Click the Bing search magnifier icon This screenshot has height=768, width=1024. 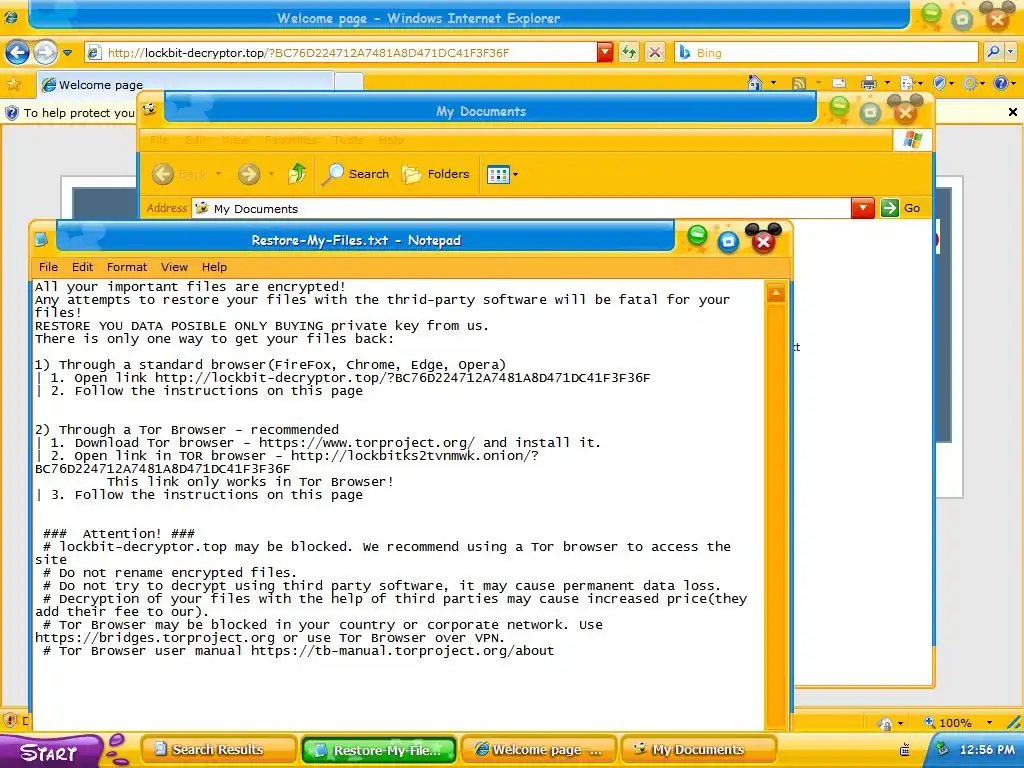tap(994, 52)
